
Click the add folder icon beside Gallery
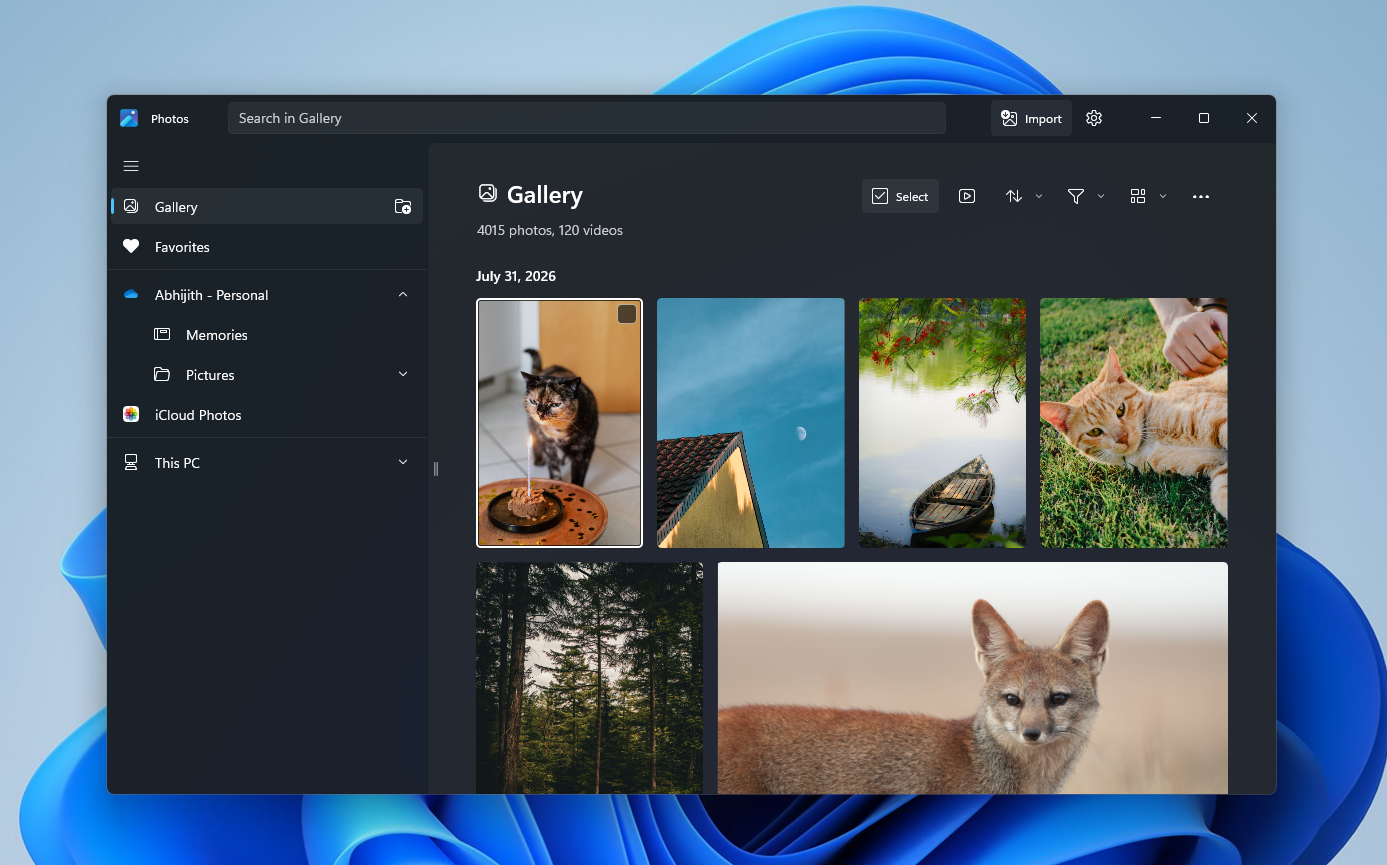point(403,206)
